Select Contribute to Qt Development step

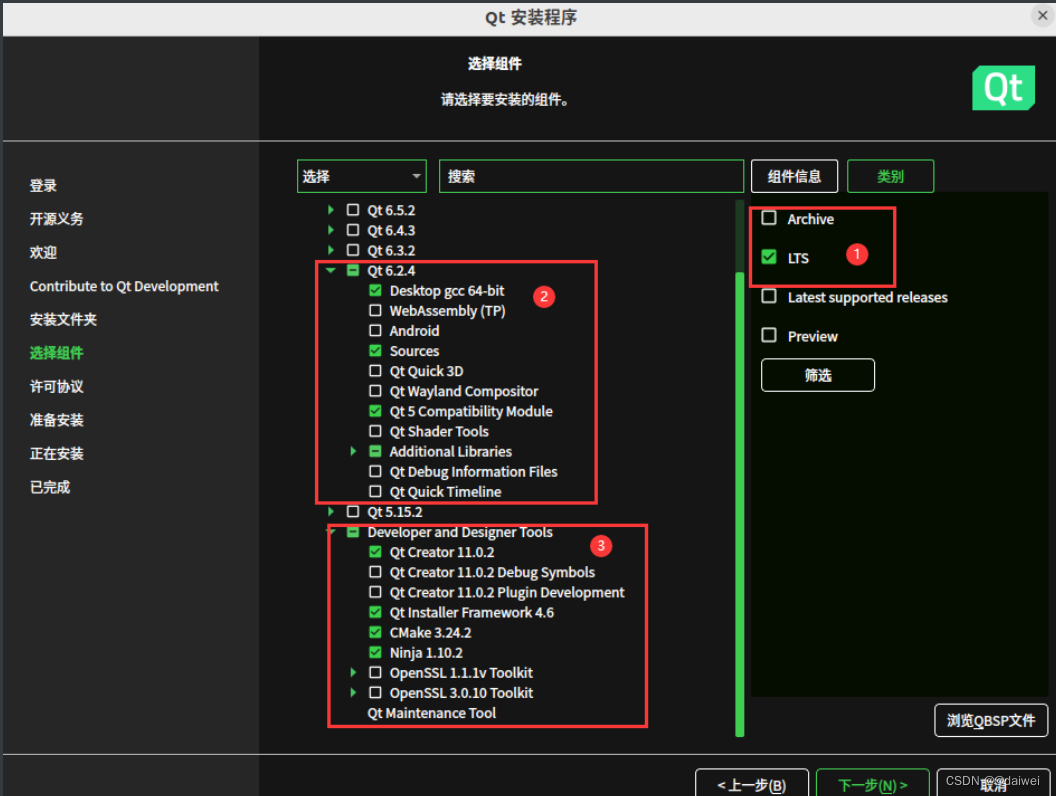click(x=124, y=286)
